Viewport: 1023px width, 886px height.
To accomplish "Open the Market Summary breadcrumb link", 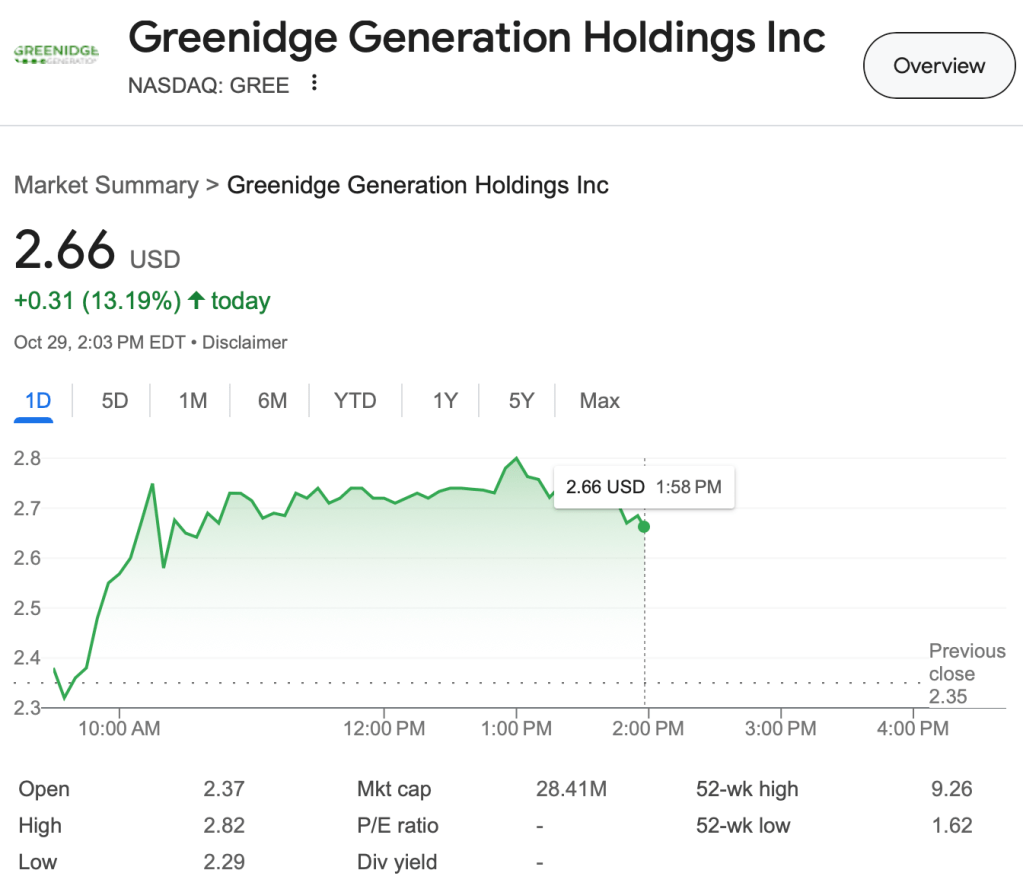I will coord(106,185).
